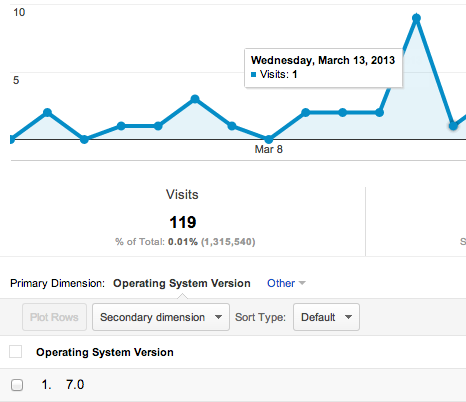Viewport: 466px width, 402px height.
Task: Click the chart peak data point
Action: 416,18
